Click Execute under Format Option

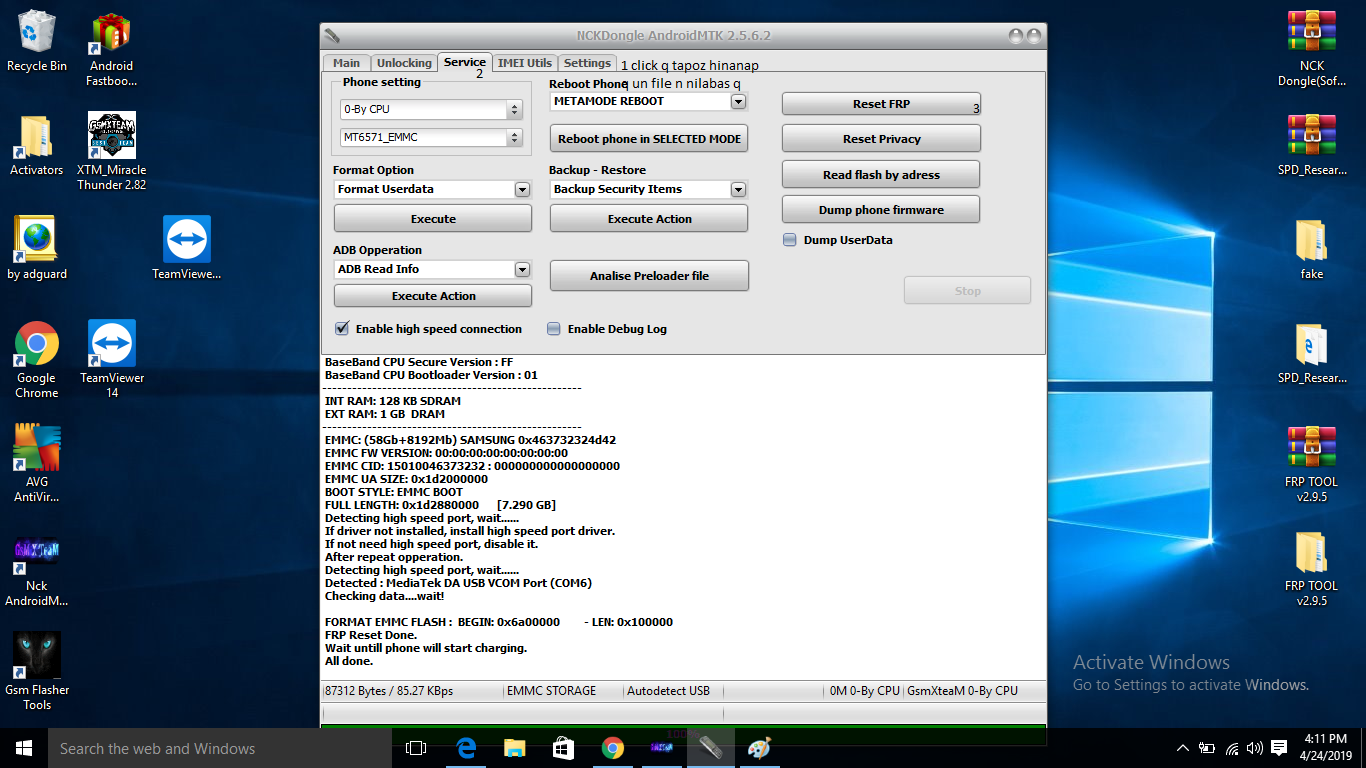pyautogui.click(x=433, y=219)
